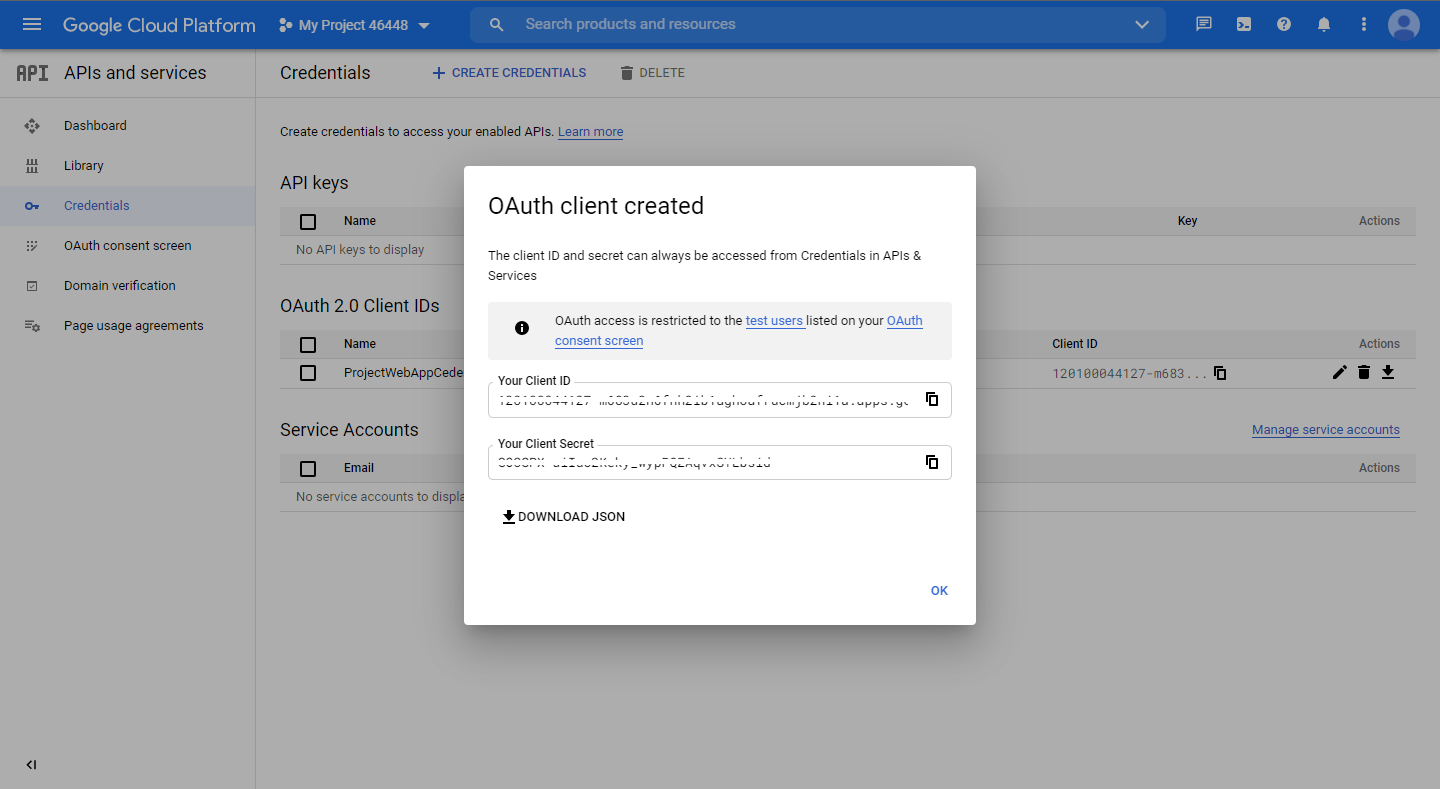Open the test users link in dialog
The height and width of the screenshot is (789, 1440).
pos(774,321)
